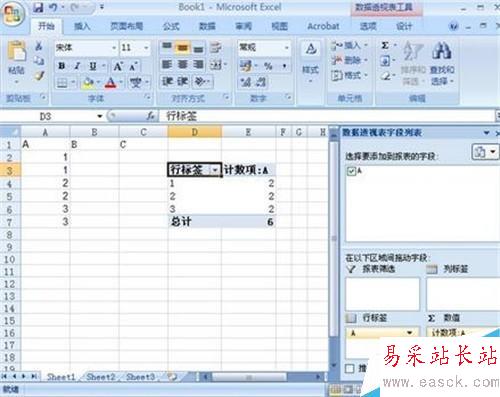Toggle the defer layout update checkbox
The image size is (500, 397).
350,368
